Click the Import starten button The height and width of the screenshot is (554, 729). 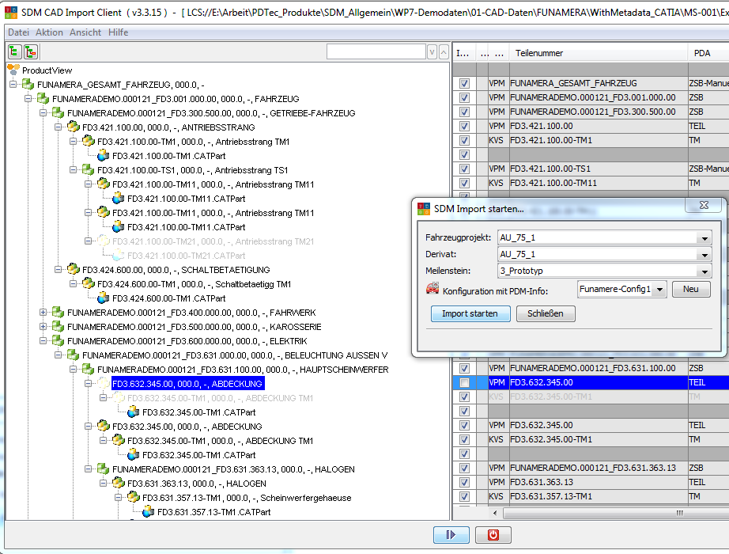[x=470, y=314]
